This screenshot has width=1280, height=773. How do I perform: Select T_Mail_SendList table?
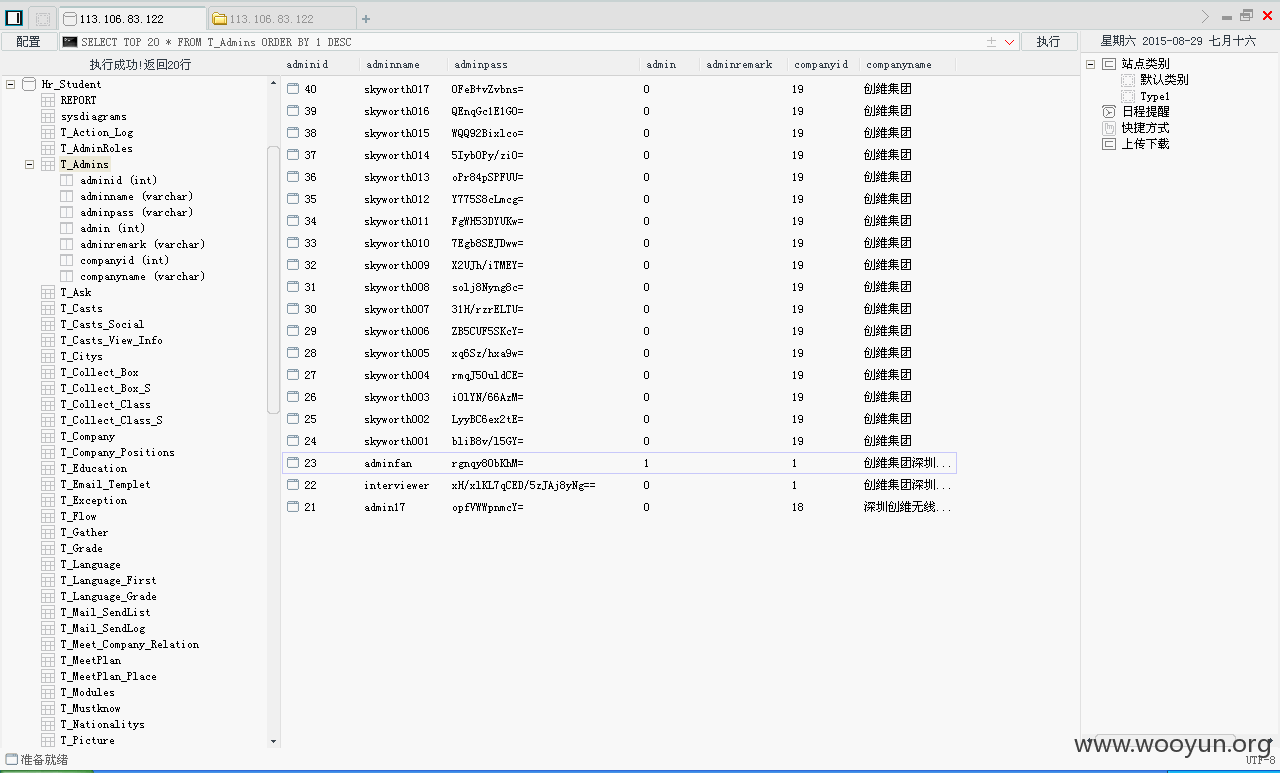(105, 612)
